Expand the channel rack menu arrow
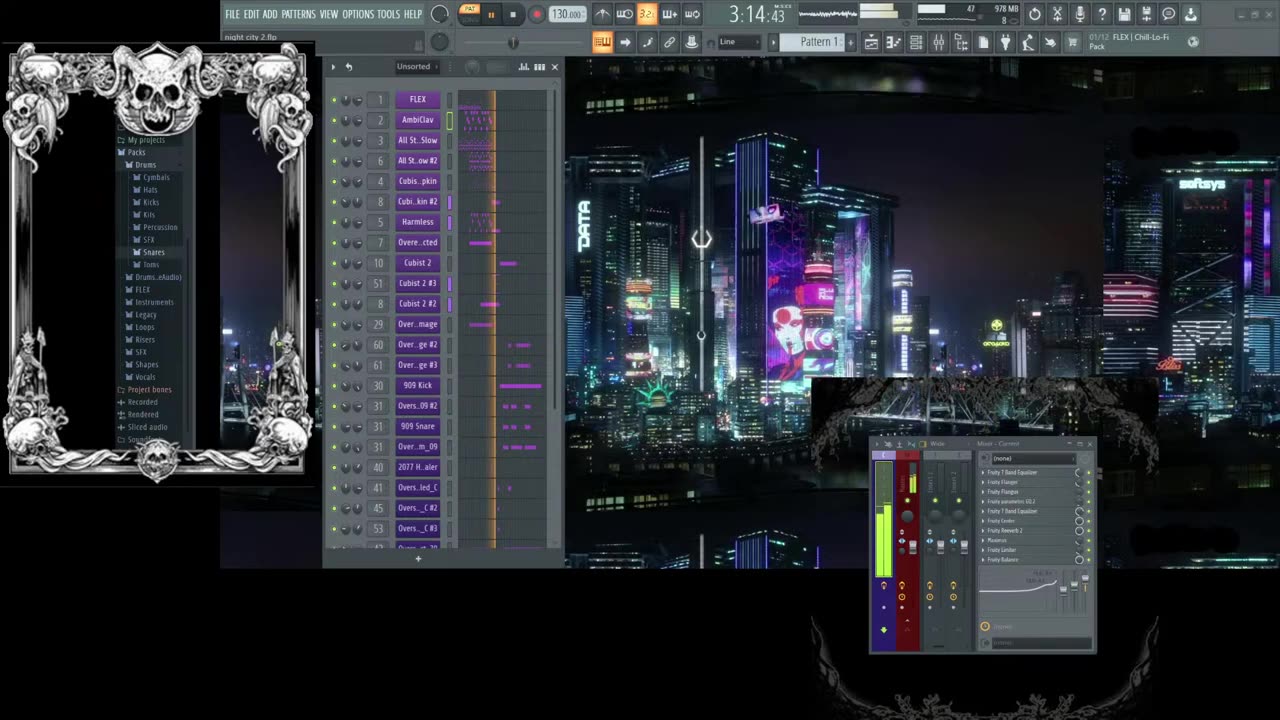 pyautogui.click(x=334, y=67)
